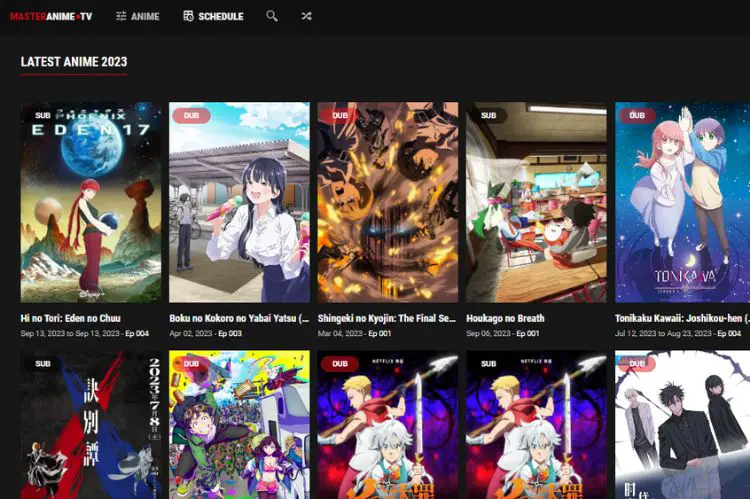
Task: Click the Shingeki no Kyojin: The Final Se... title
Action: pyautogui.click(x=386, y=318)
